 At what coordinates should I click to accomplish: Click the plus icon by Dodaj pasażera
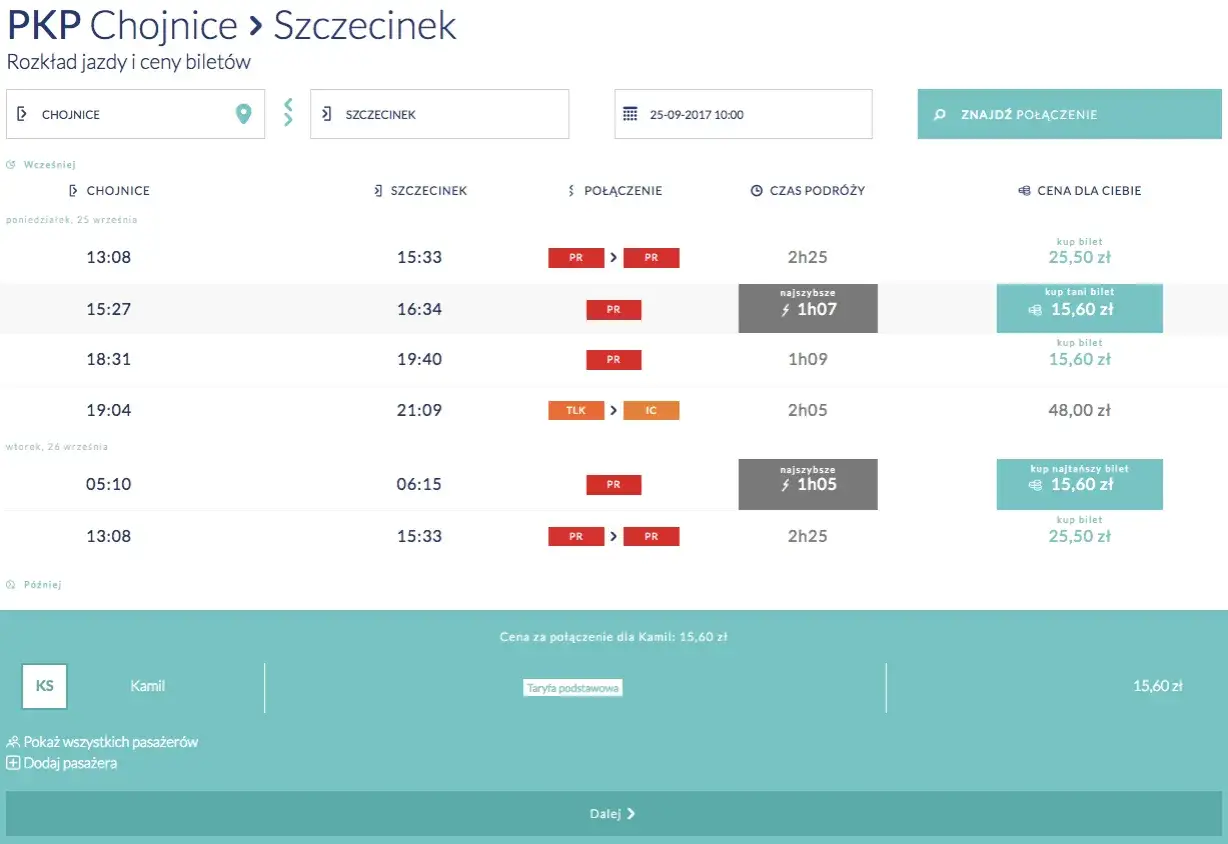tap(13, 763)
